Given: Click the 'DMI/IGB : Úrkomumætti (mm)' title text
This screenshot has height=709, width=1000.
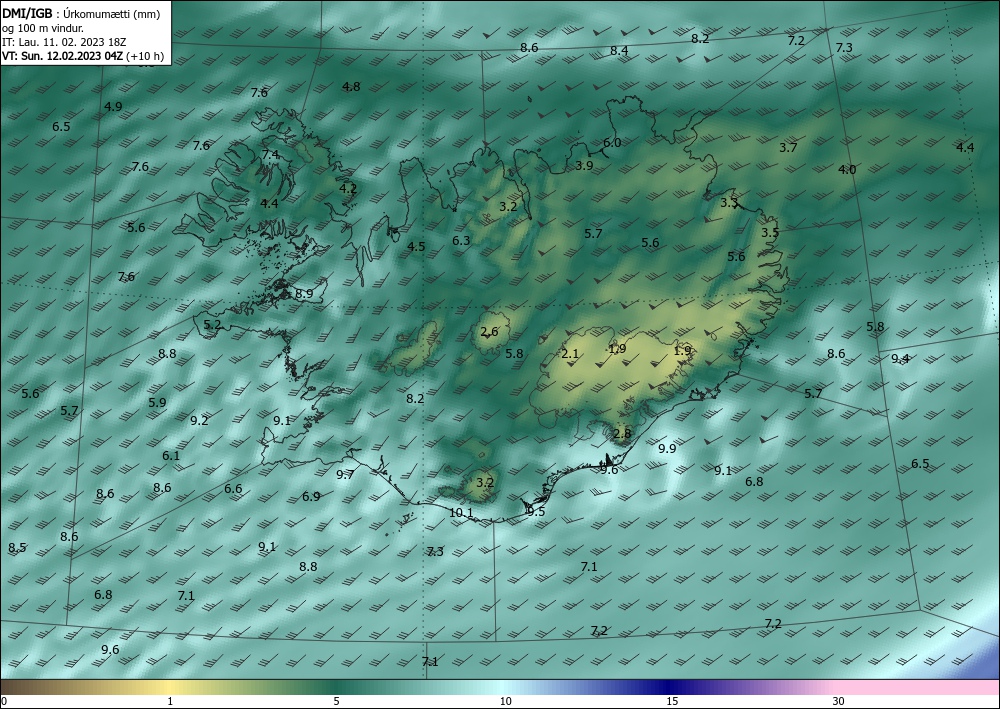Looking at the screenshot, I should click(81, 14).
